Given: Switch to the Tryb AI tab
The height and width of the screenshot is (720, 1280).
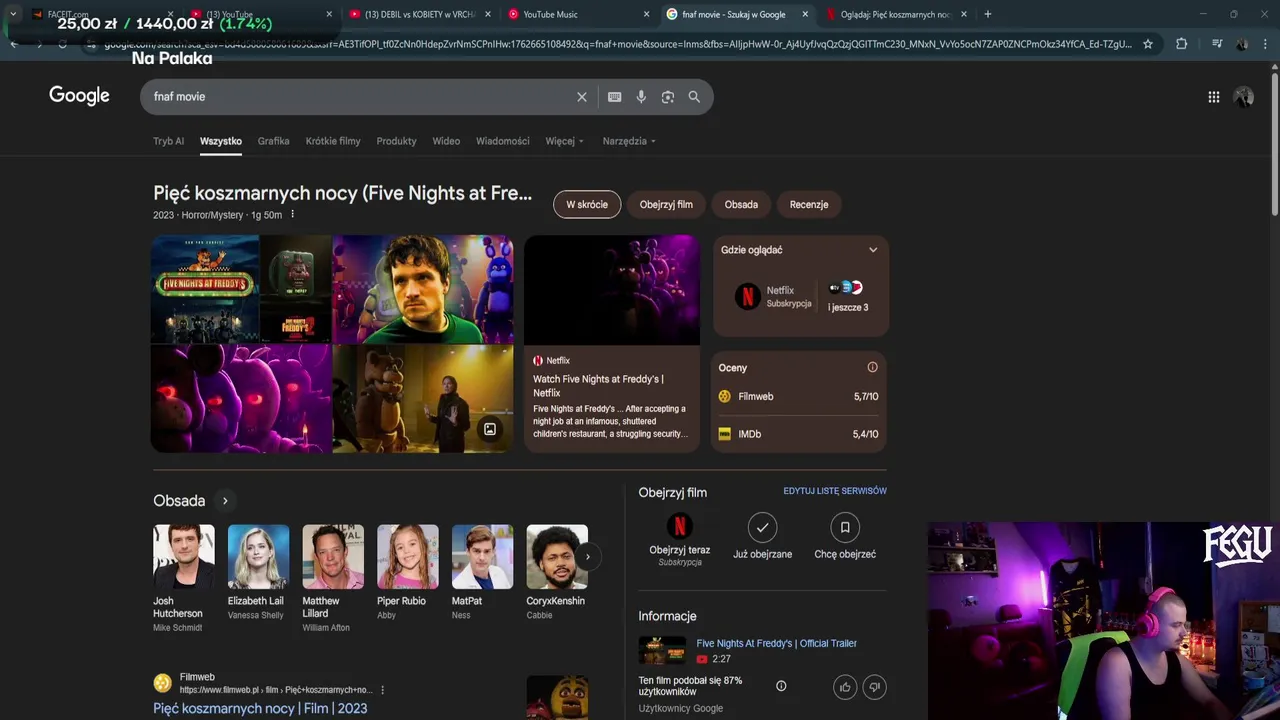Looking at the screenshot, I should tap(168, 141).
